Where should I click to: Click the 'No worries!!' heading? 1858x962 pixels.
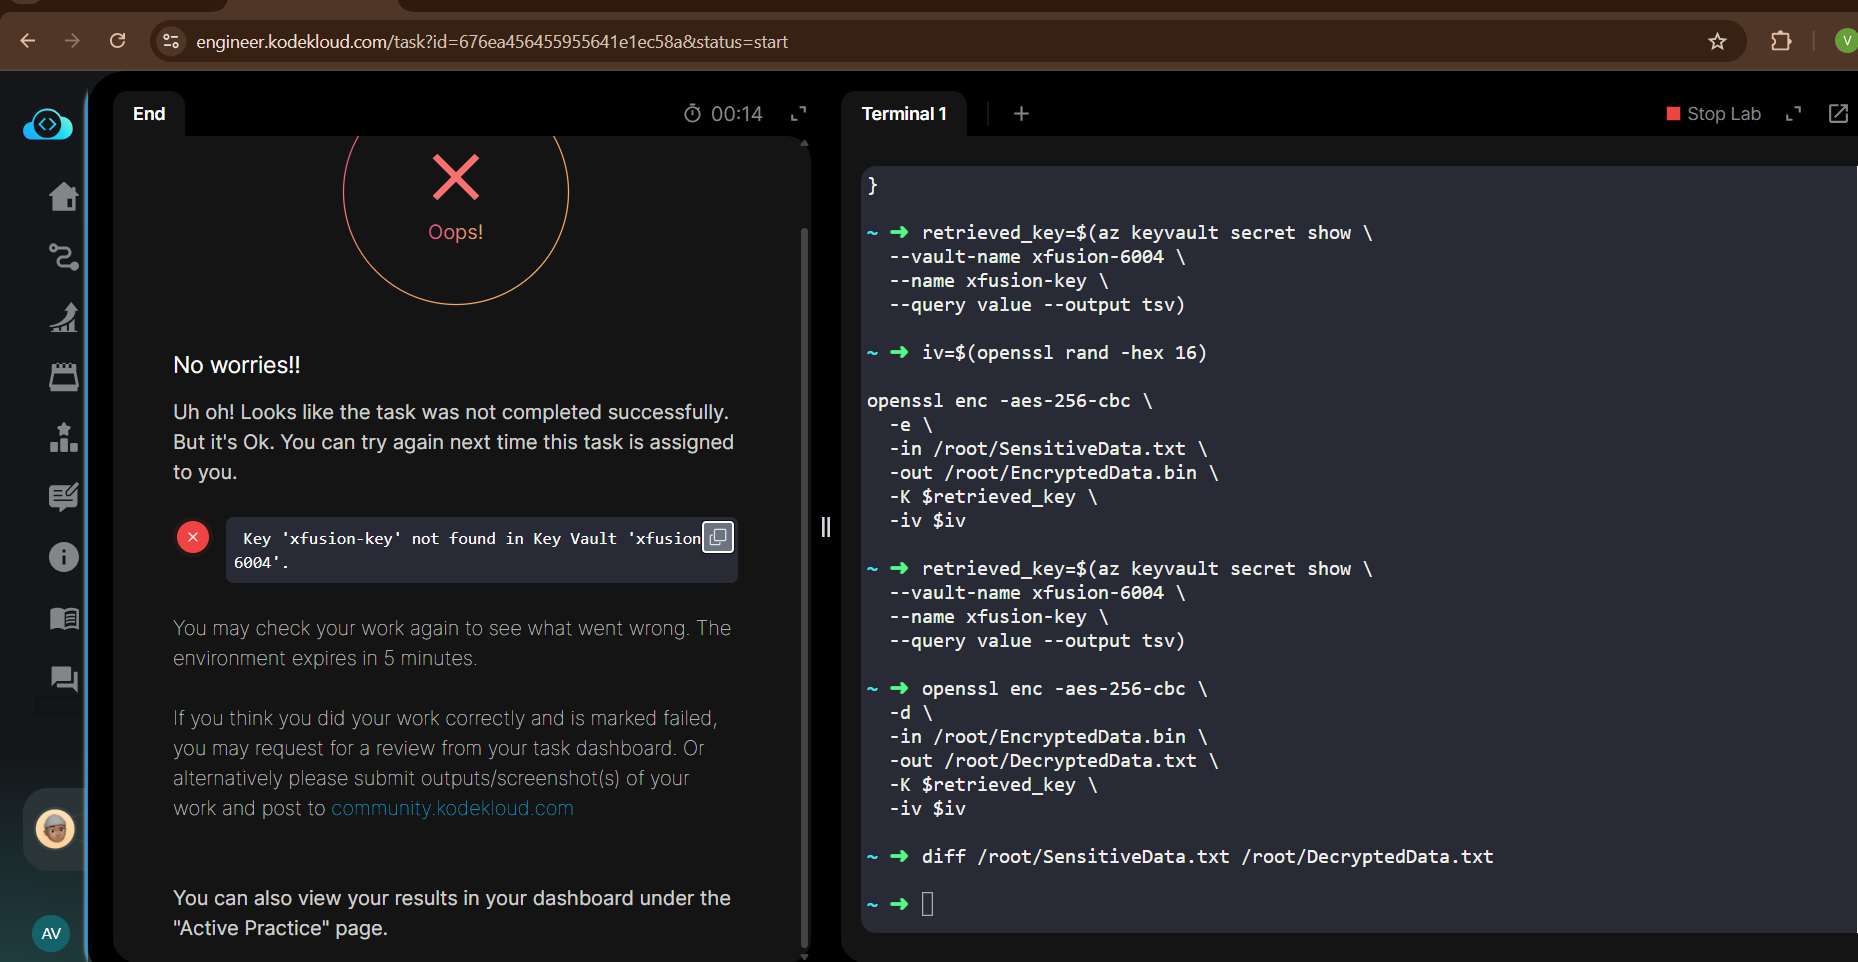(237, 365)
